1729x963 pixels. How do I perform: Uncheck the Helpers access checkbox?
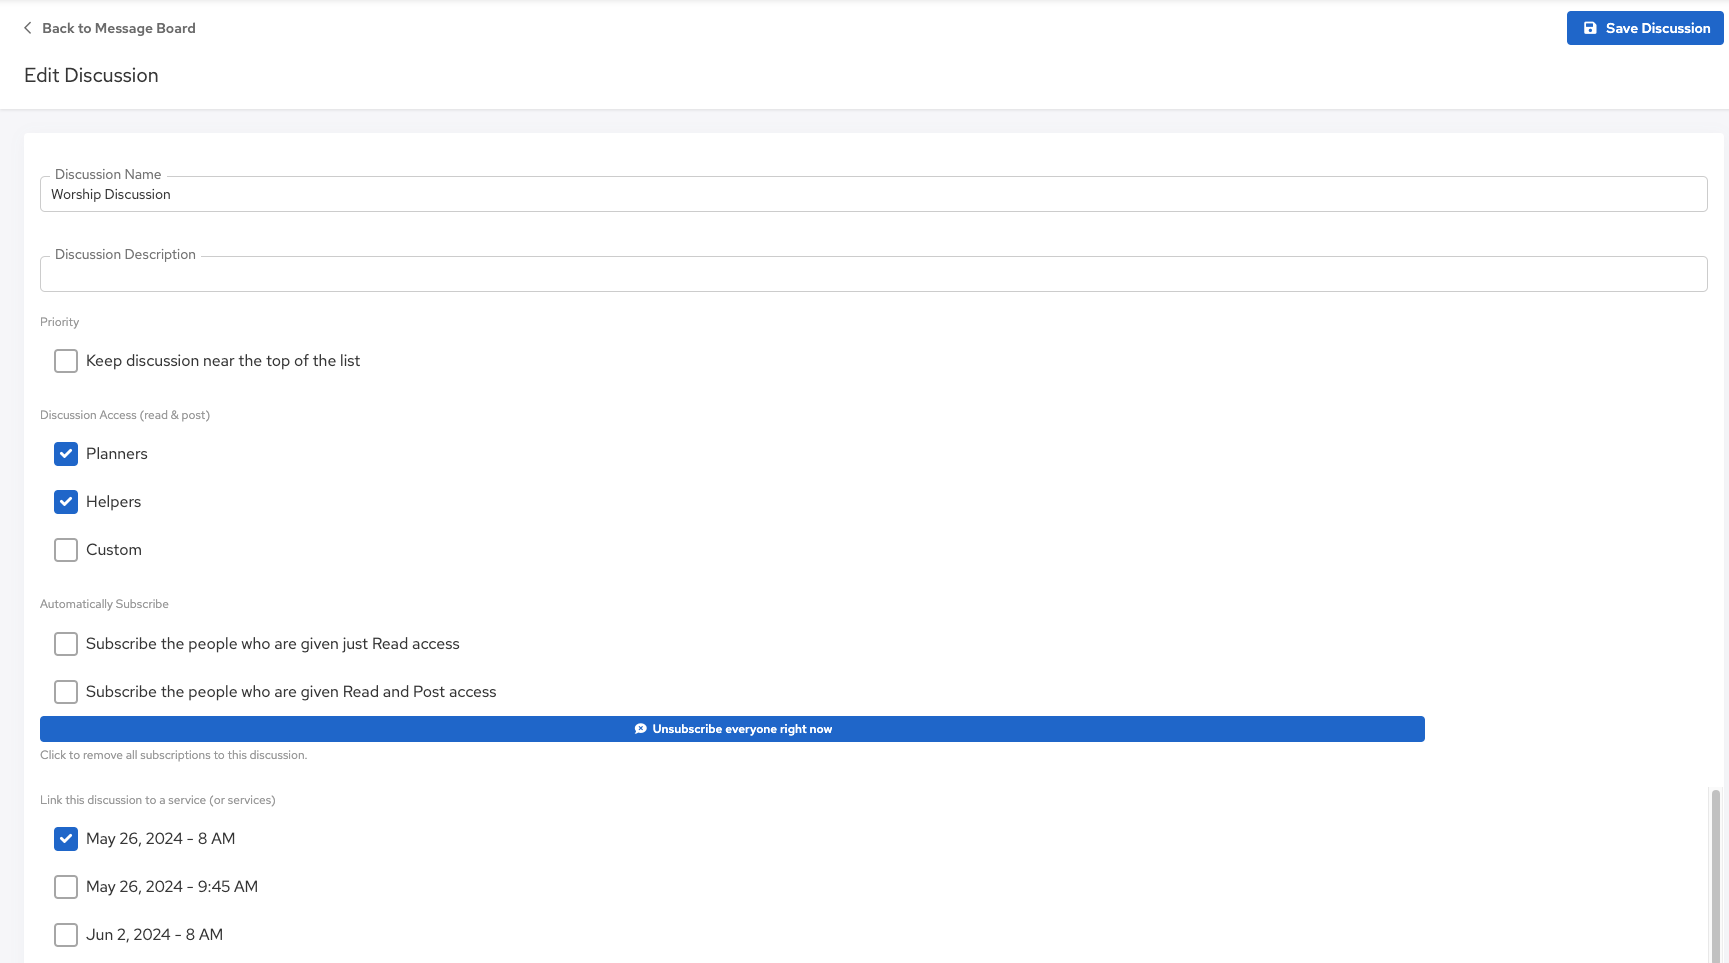pyautogui.click(x=66, y=502)
